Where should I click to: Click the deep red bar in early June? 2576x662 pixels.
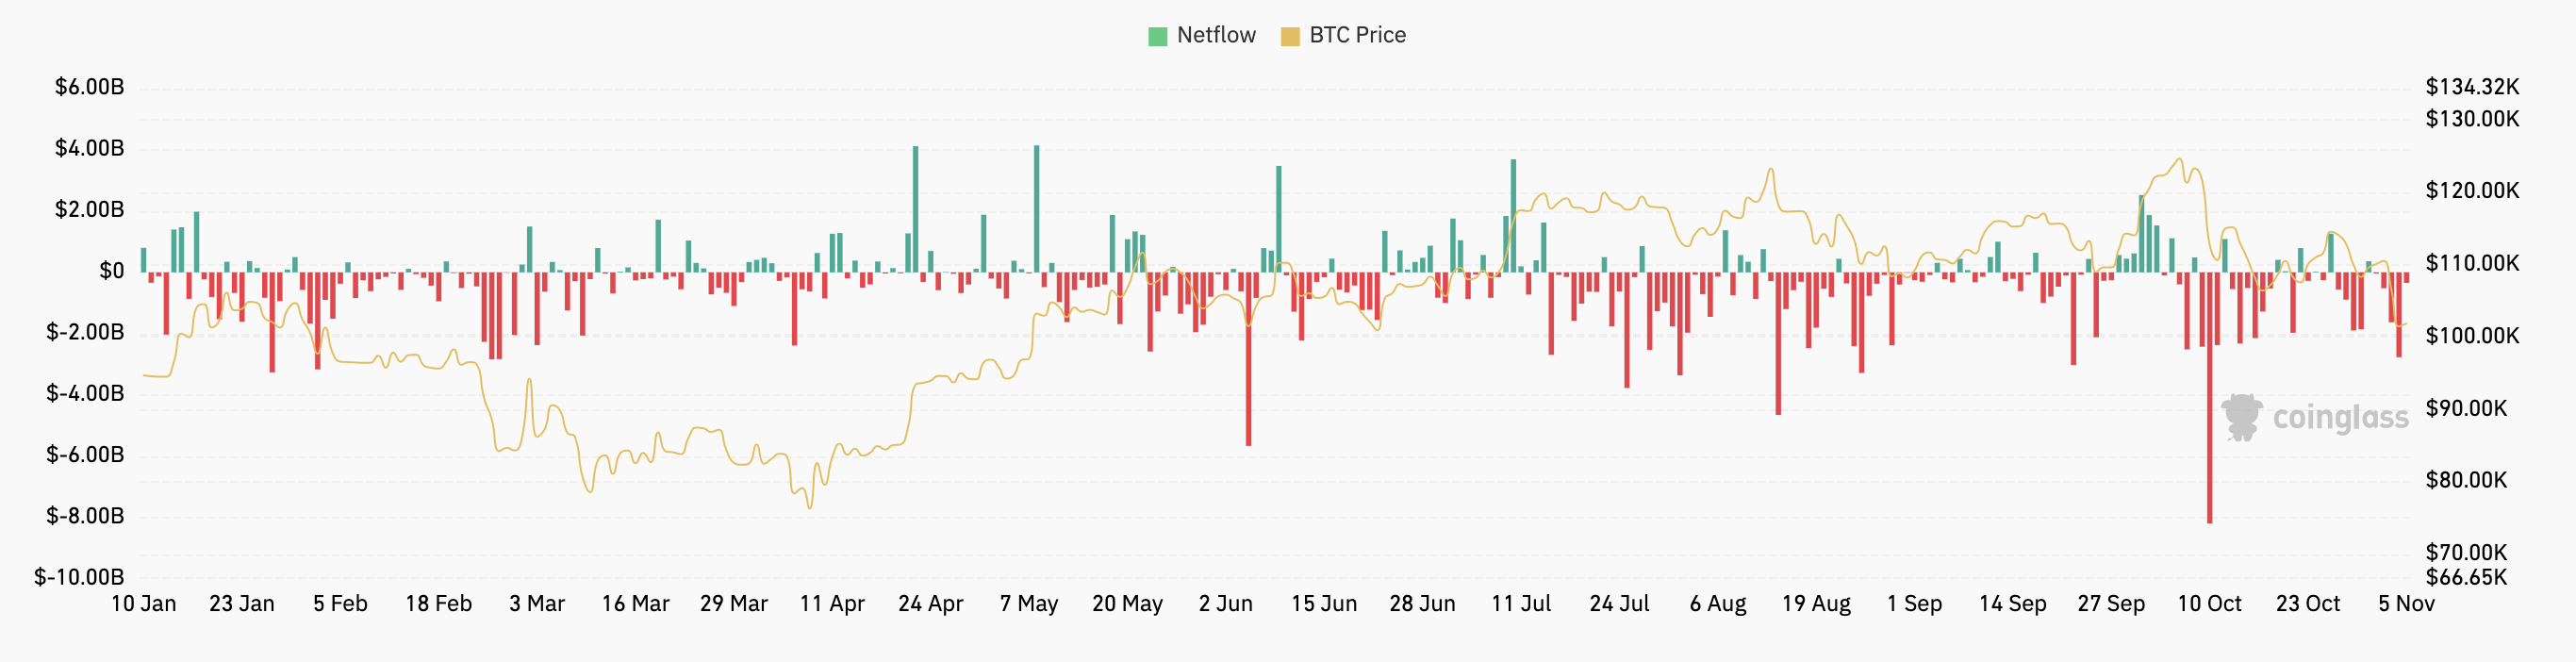(1249, 360)
